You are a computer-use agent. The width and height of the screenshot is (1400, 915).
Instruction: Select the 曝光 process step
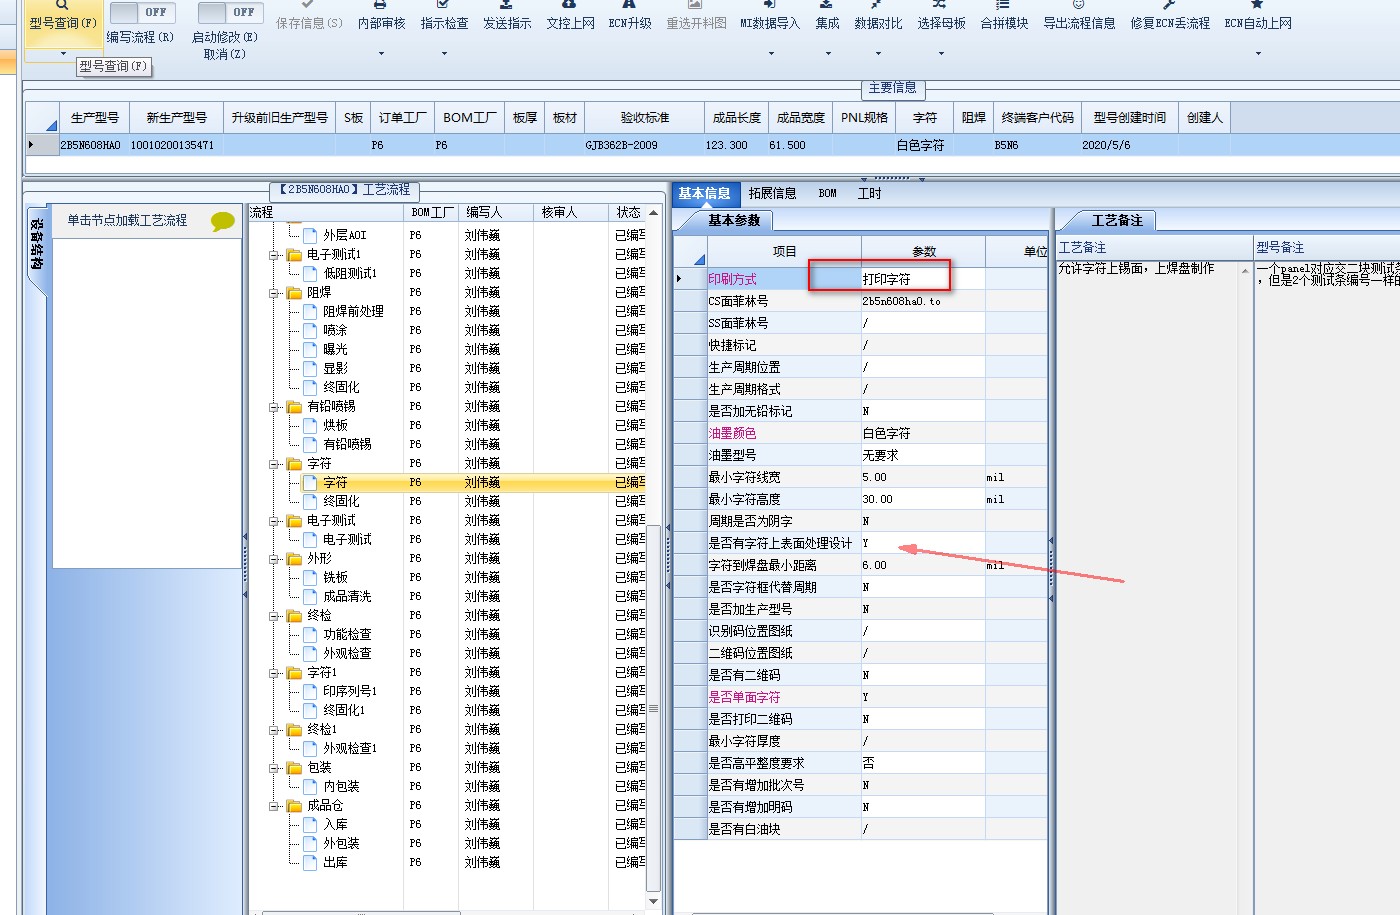click(x=335, y=349)
